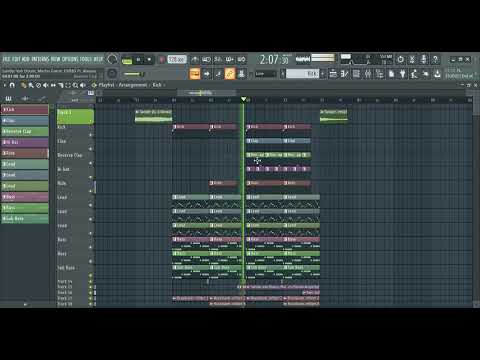Screen dimensions: 480x360
Task: Click the help question mark icon
Action: [x=435, y=60]
